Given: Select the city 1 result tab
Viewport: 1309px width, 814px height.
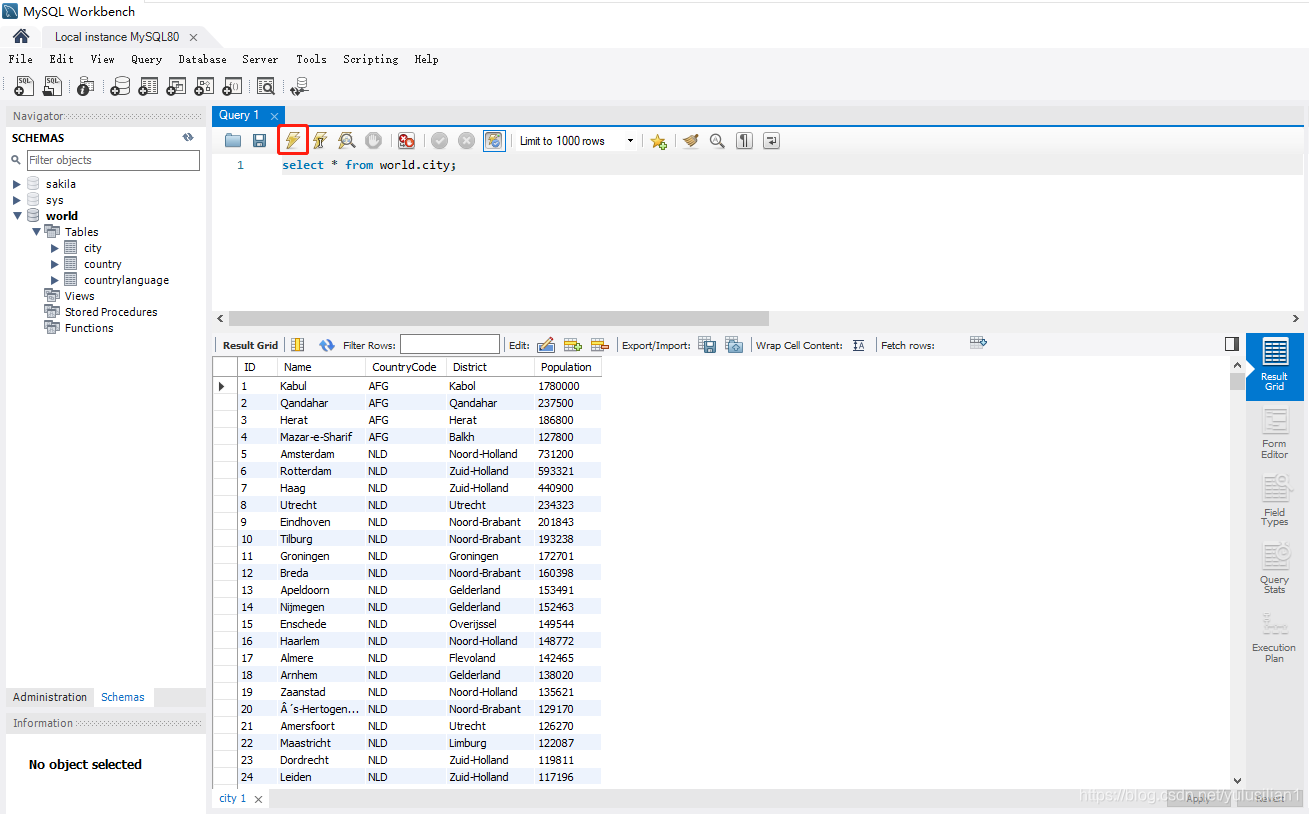Looking at the screenshot, I should [x=232, y=798].
